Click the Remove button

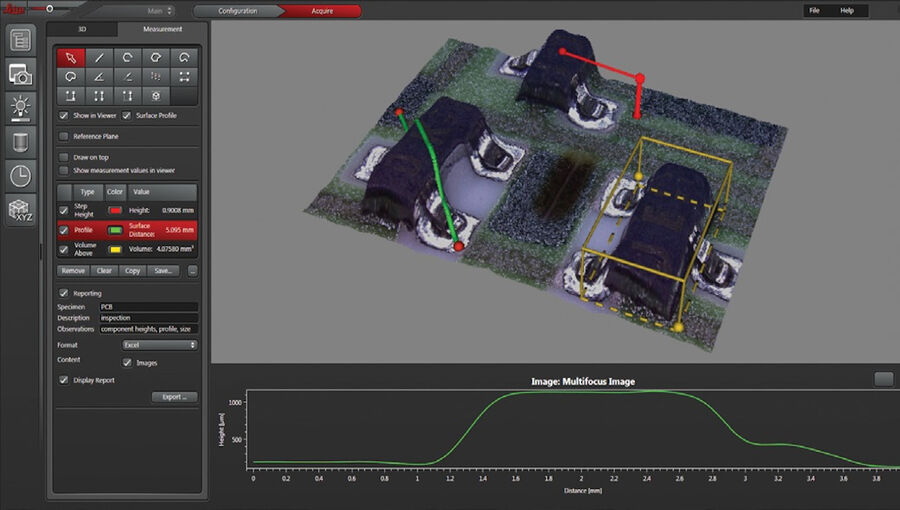pos(73,271)
